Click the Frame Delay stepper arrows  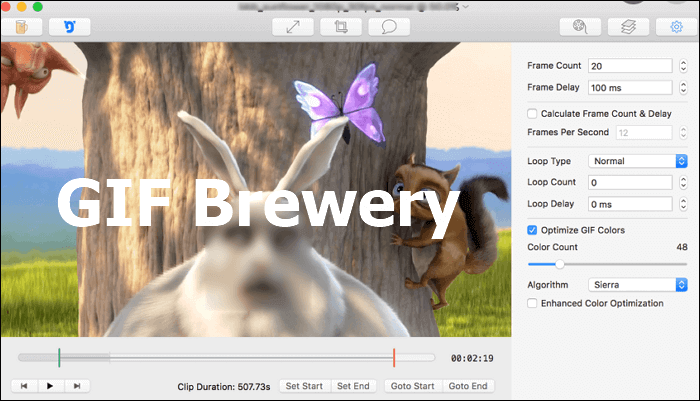pyautogui.click(x=683, y=88)
